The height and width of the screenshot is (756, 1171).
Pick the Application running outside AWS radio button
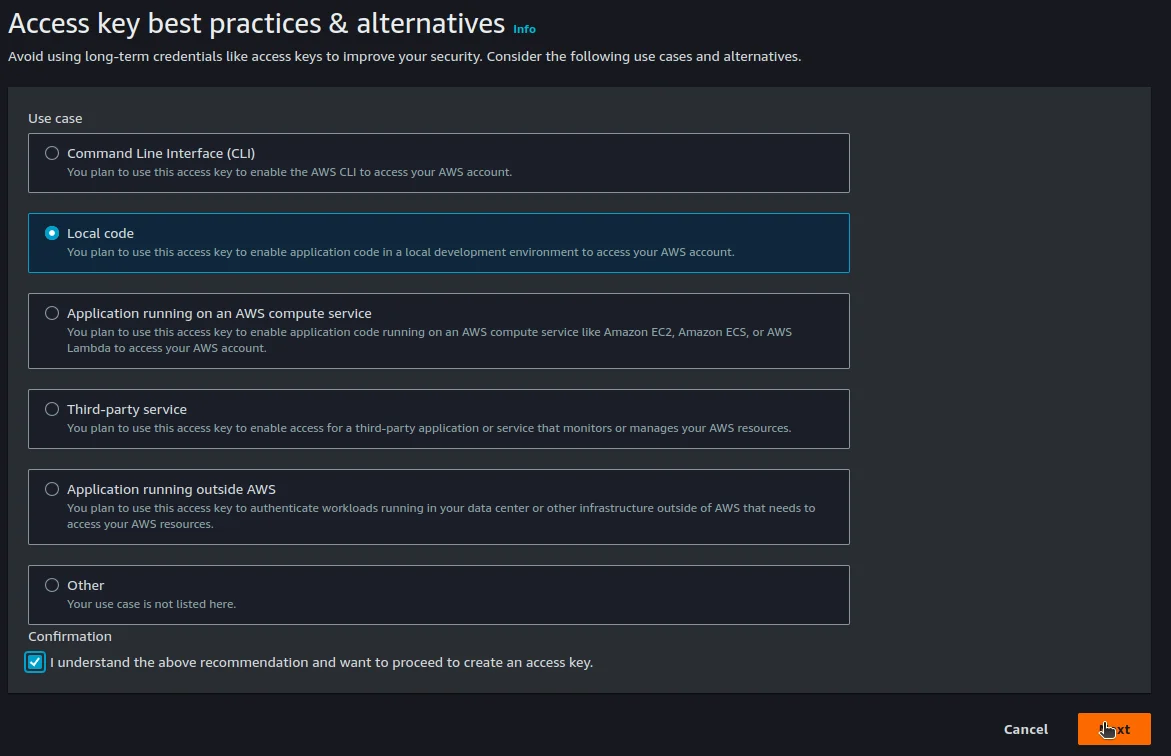(x=52, y=489)
